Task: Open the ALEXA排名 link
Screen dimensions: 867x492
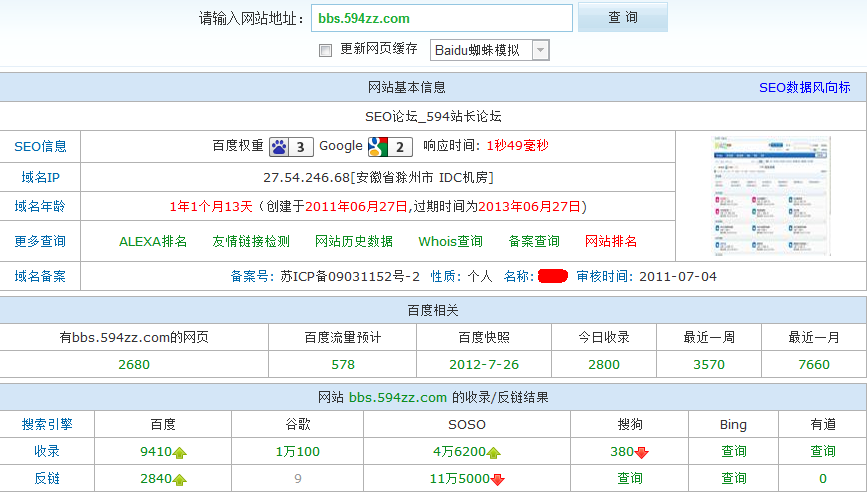Action: coord(153,241)
